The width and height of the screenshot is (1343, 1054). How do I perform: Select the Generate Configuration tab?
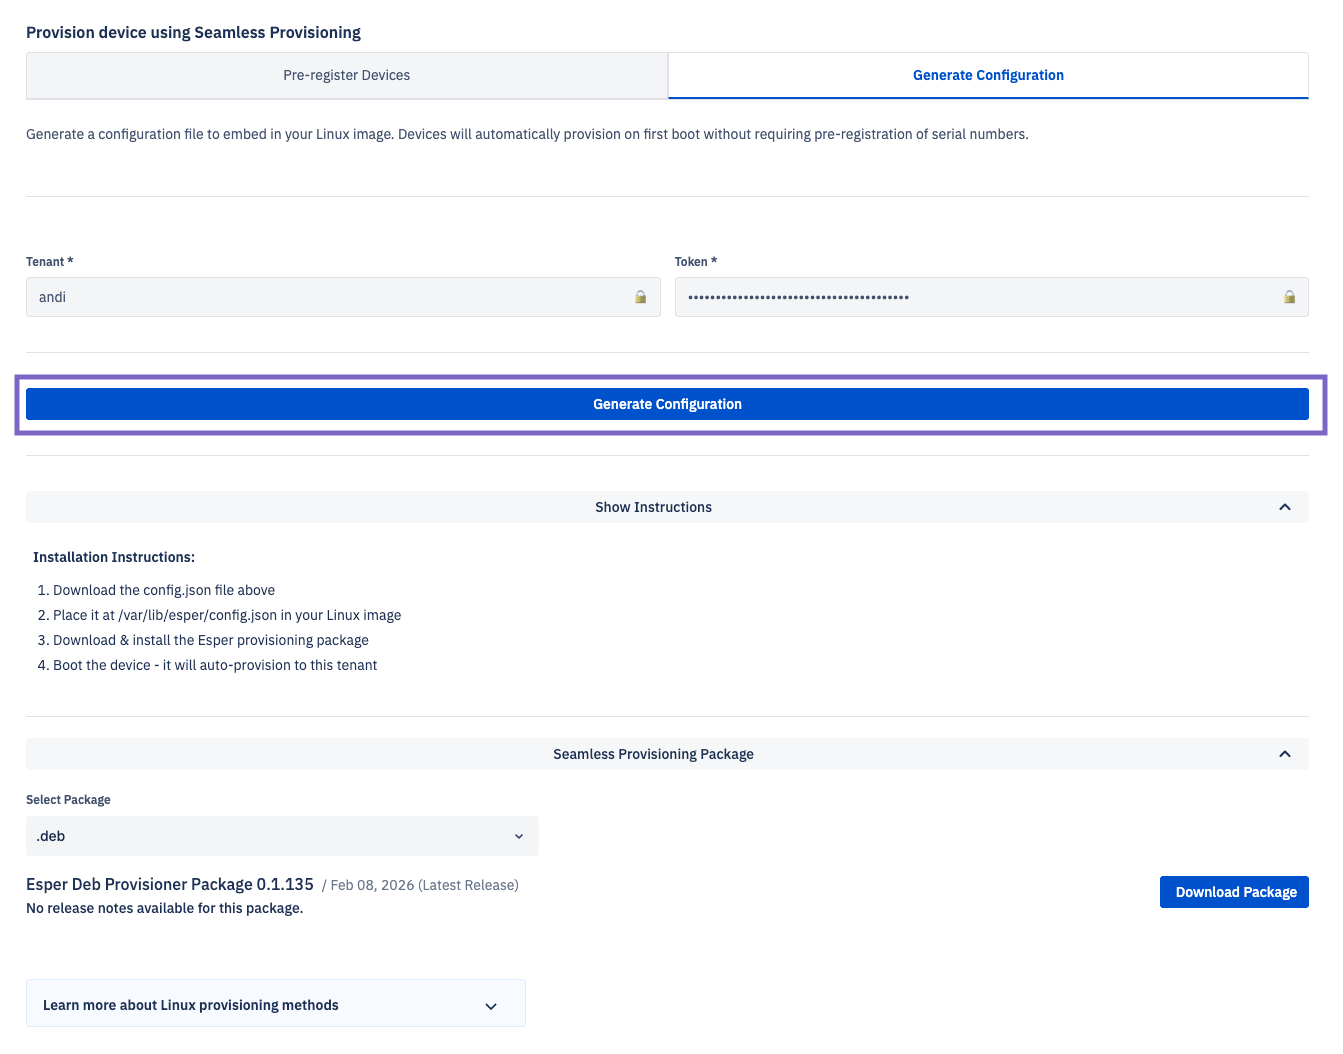tap(987, 76)
